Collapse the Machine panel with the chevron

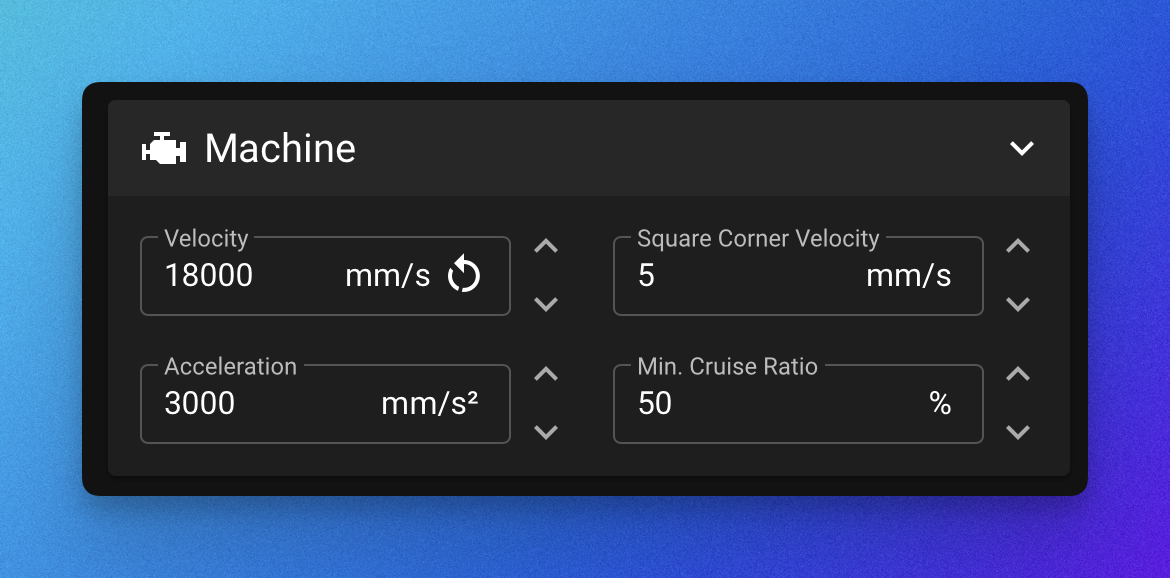(x=1022, y=148)
